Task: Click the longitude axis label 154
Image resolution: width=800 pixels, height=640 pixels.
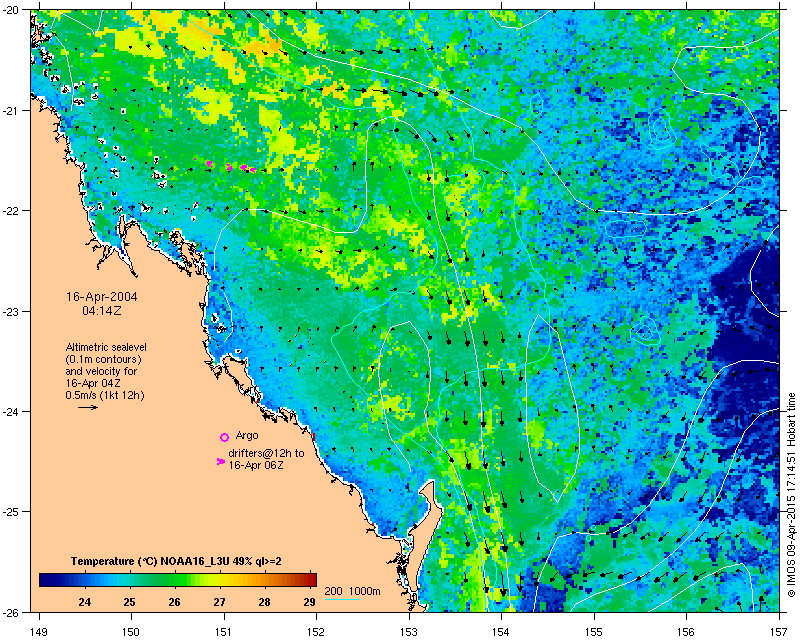Action: pos(502,632)
